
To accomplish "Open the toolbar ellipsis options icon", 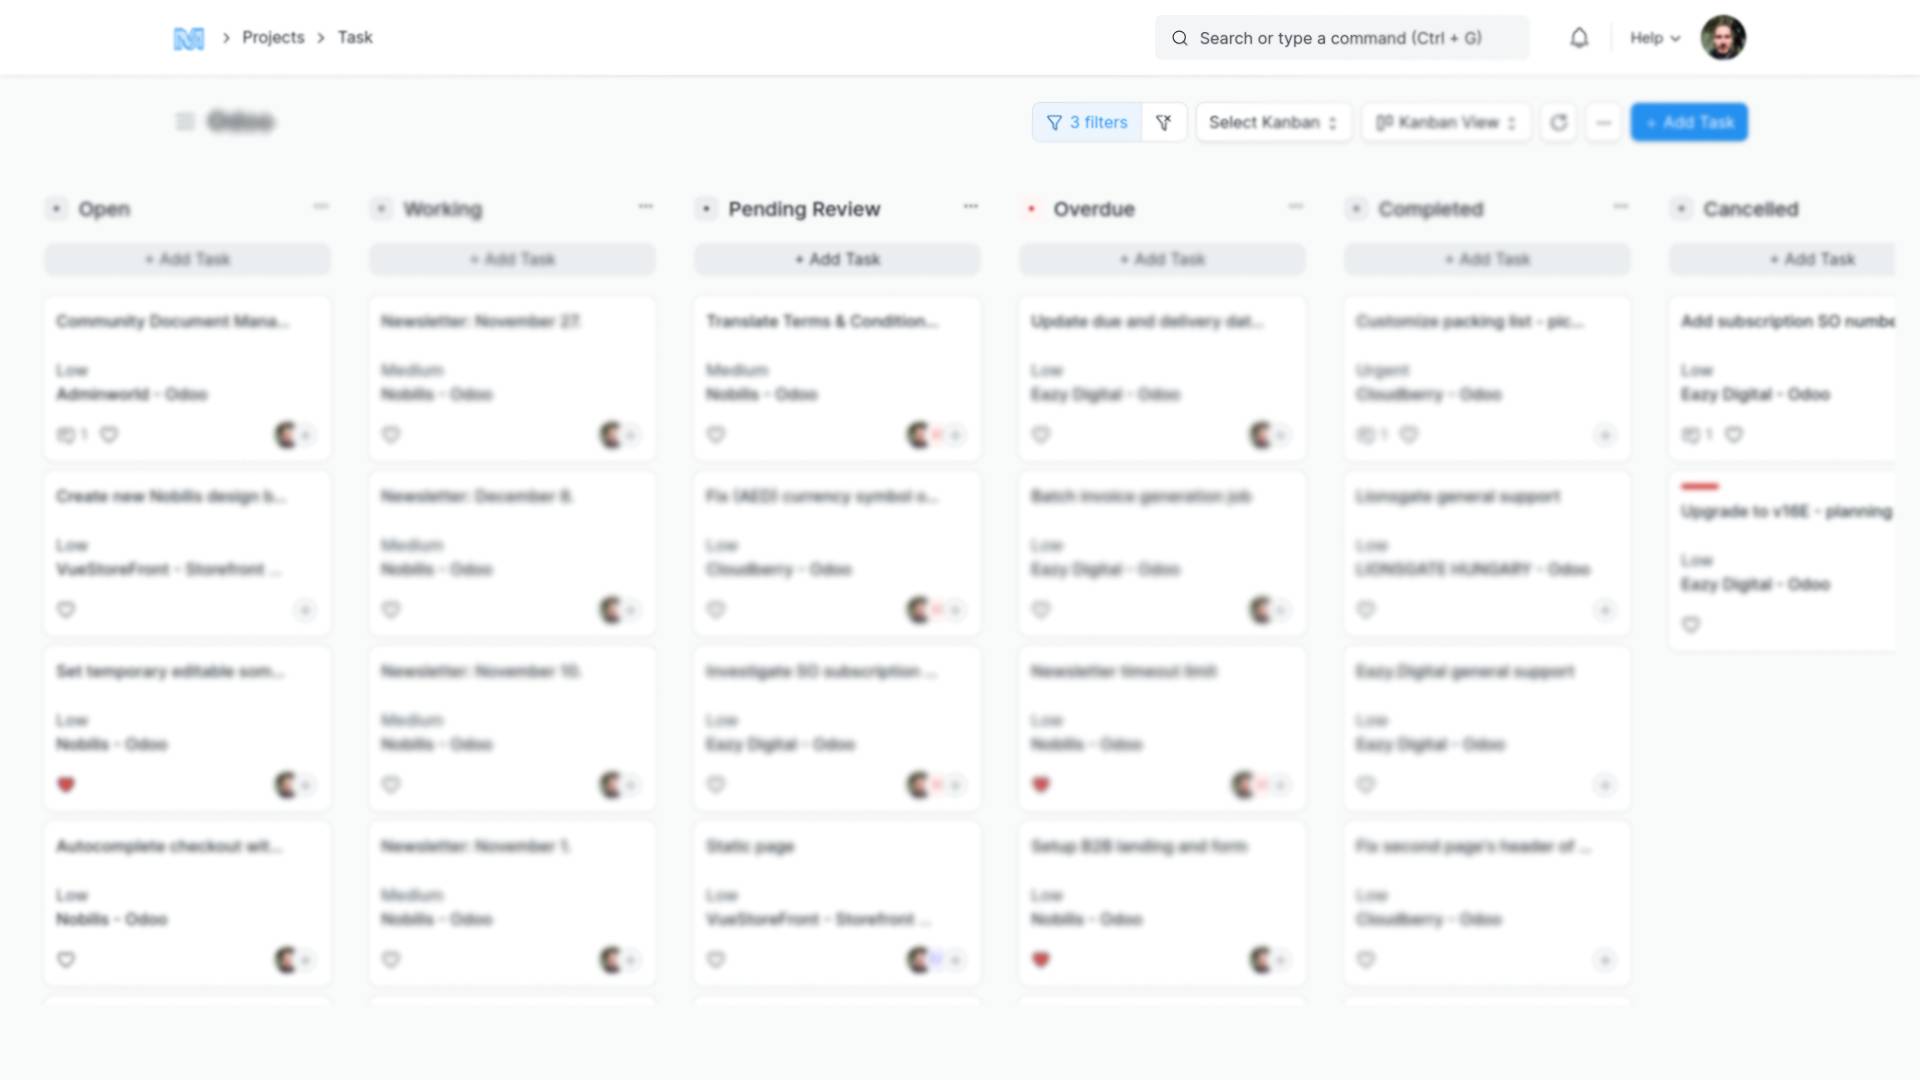I will [1603, 122].
